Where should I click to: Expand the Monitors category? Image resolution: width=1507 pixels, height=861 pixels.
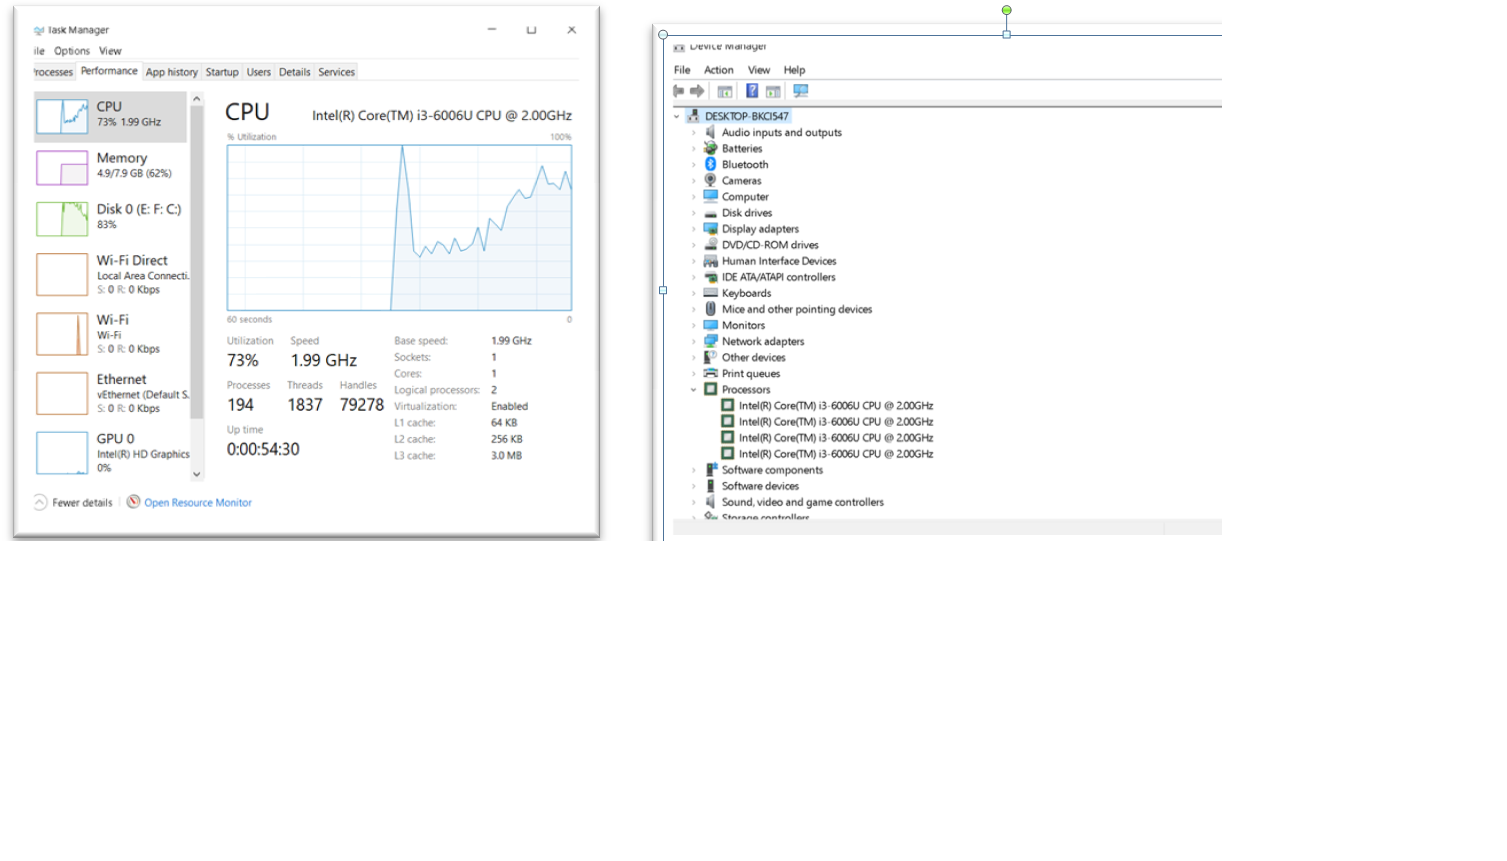694,325
